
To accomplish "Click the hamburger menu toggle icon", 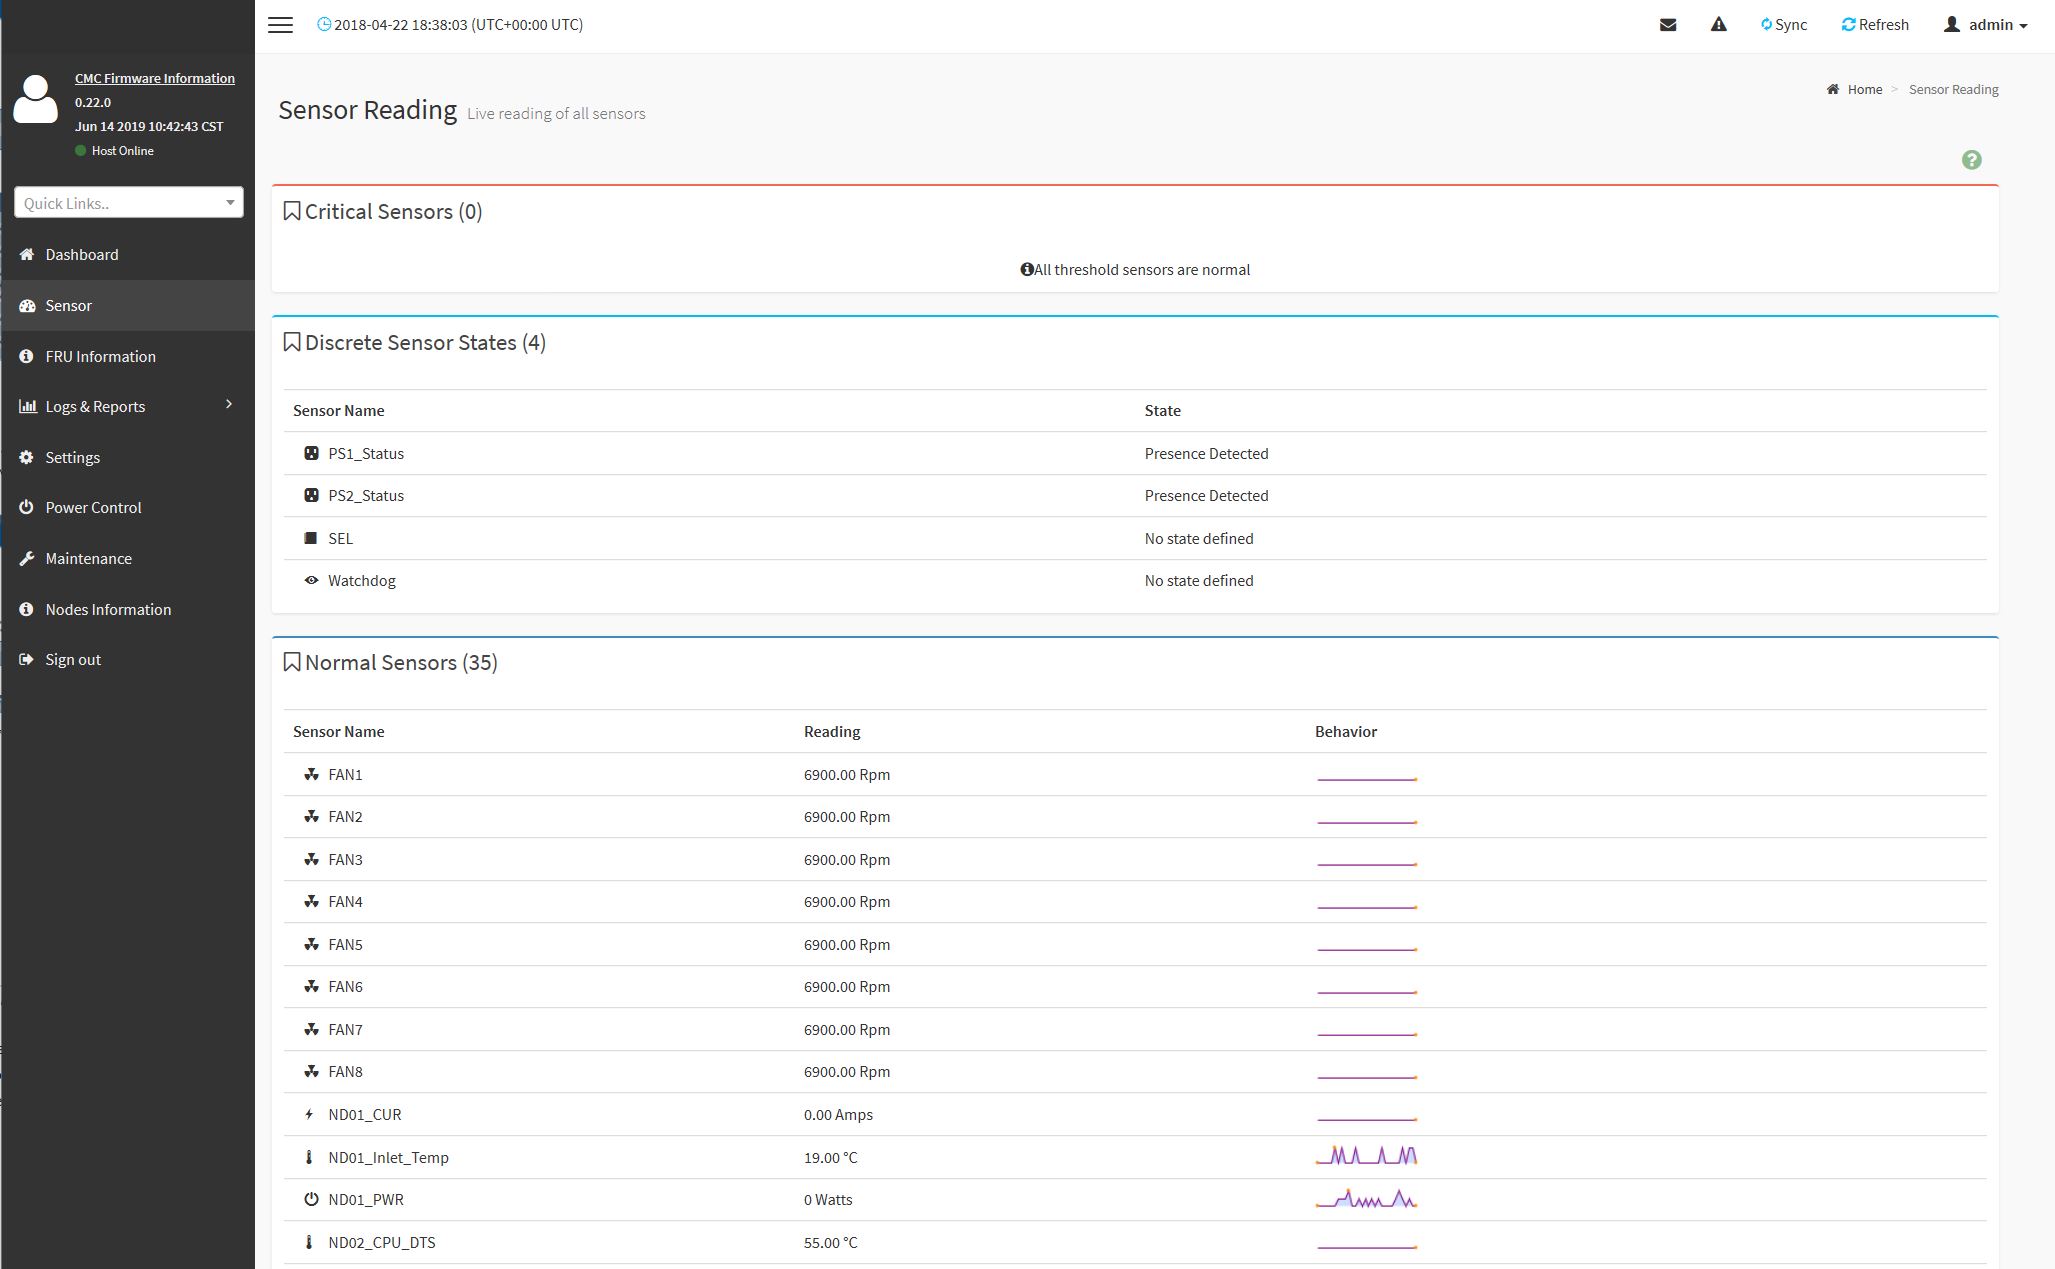I will pos(280,25).
